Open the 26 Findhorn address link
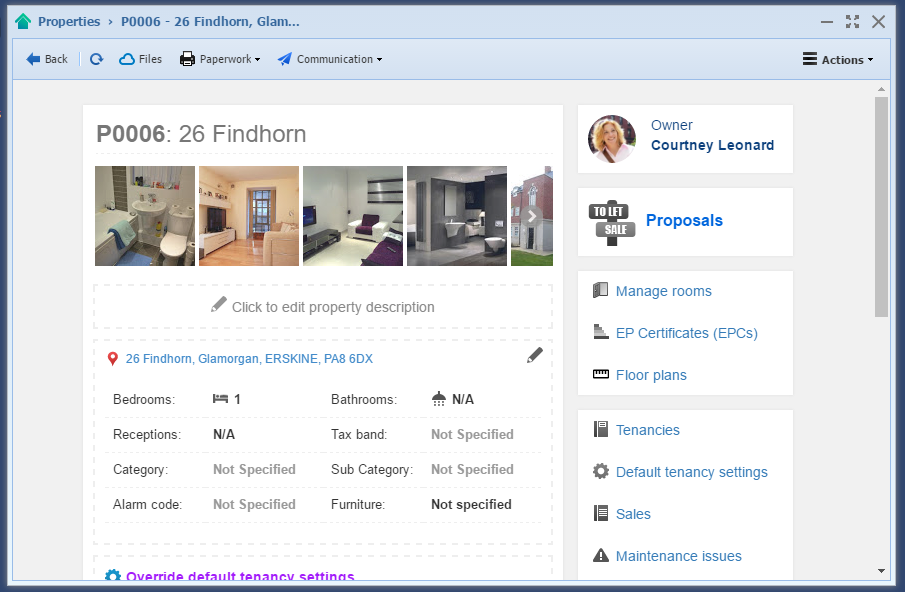Viewport: 905px width, 592px height. coord(249,359)
